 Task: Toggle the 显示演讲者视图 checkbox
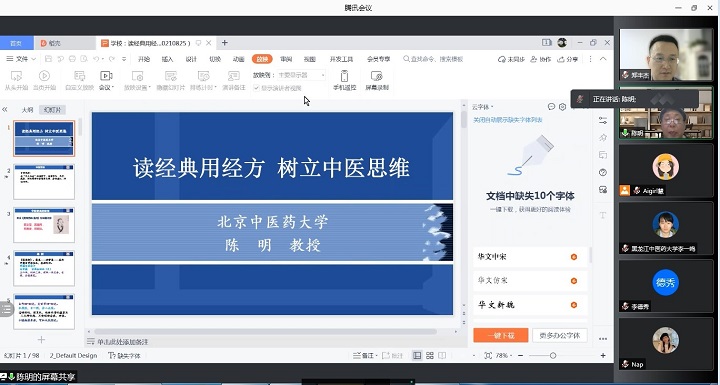click(256, 88)
